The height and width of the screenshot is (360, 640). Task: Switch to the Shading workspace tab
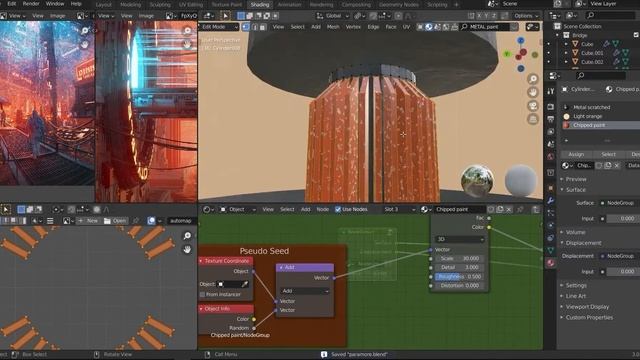tap(260, 5)
